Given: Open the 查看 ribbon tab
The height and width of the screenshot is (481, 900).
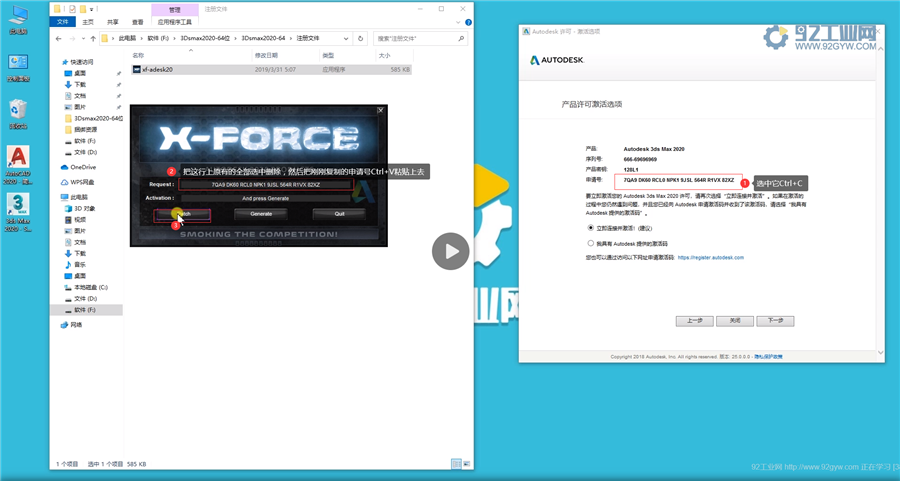Looking at the screenshot, I should click(x=138, y=22).
